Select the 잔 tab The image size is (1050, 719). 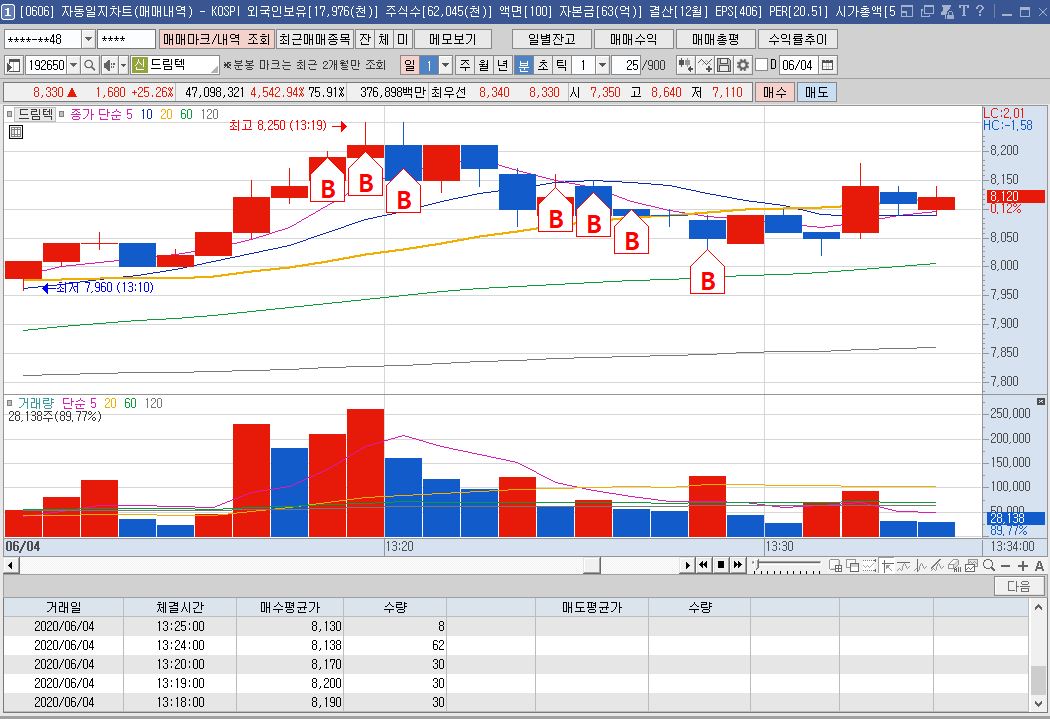point(365,39)
